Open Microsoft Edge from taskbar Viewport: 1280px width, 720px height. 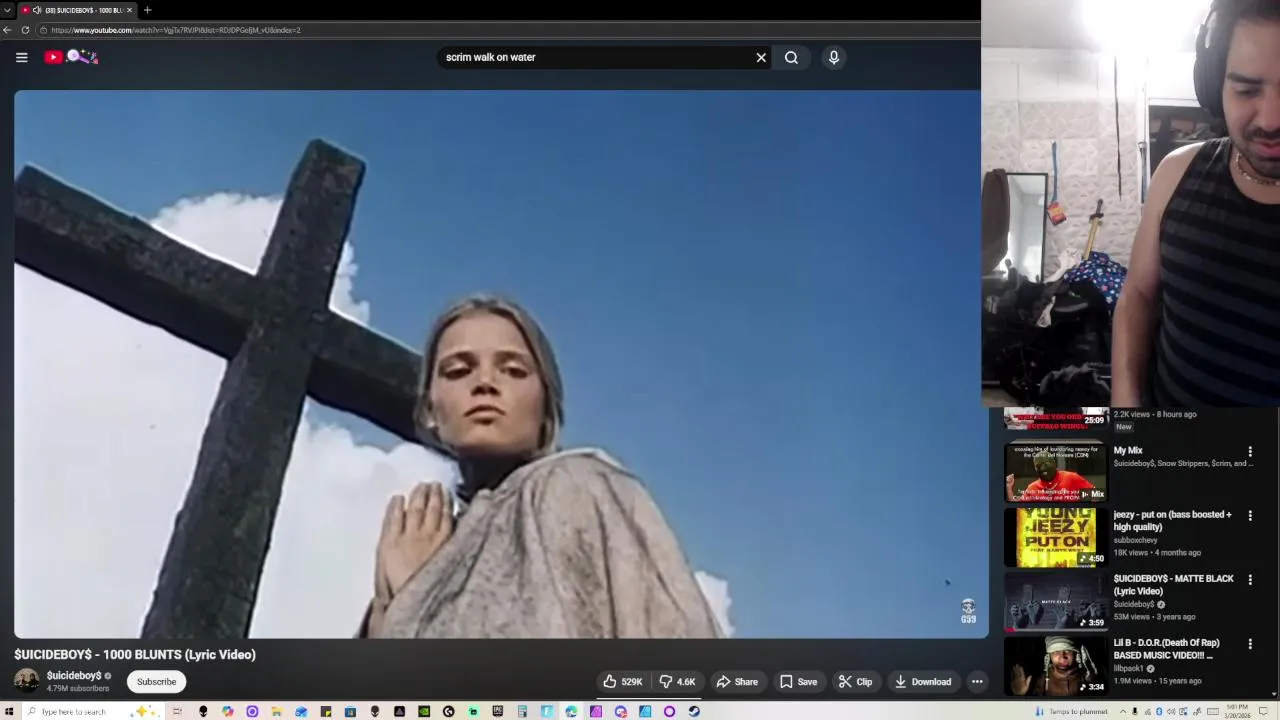tap(571, 711)
